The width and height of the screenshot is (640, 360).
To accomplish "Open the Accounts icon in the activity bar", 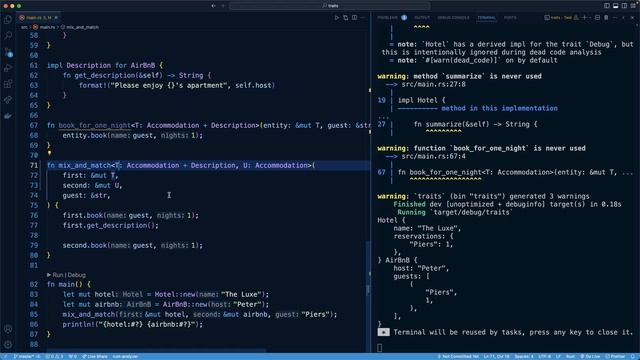I will pyautogui.click(x=8, y=329).
